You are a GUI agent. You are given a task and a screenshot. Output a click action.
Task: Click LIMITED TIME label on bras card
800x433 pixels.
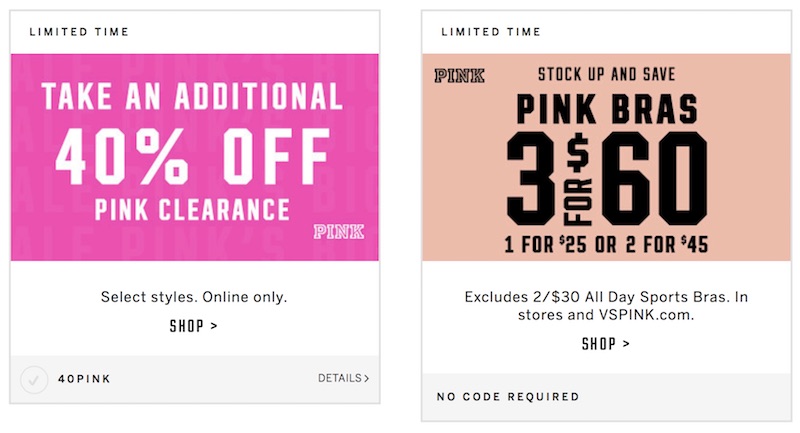pos(491,32)
